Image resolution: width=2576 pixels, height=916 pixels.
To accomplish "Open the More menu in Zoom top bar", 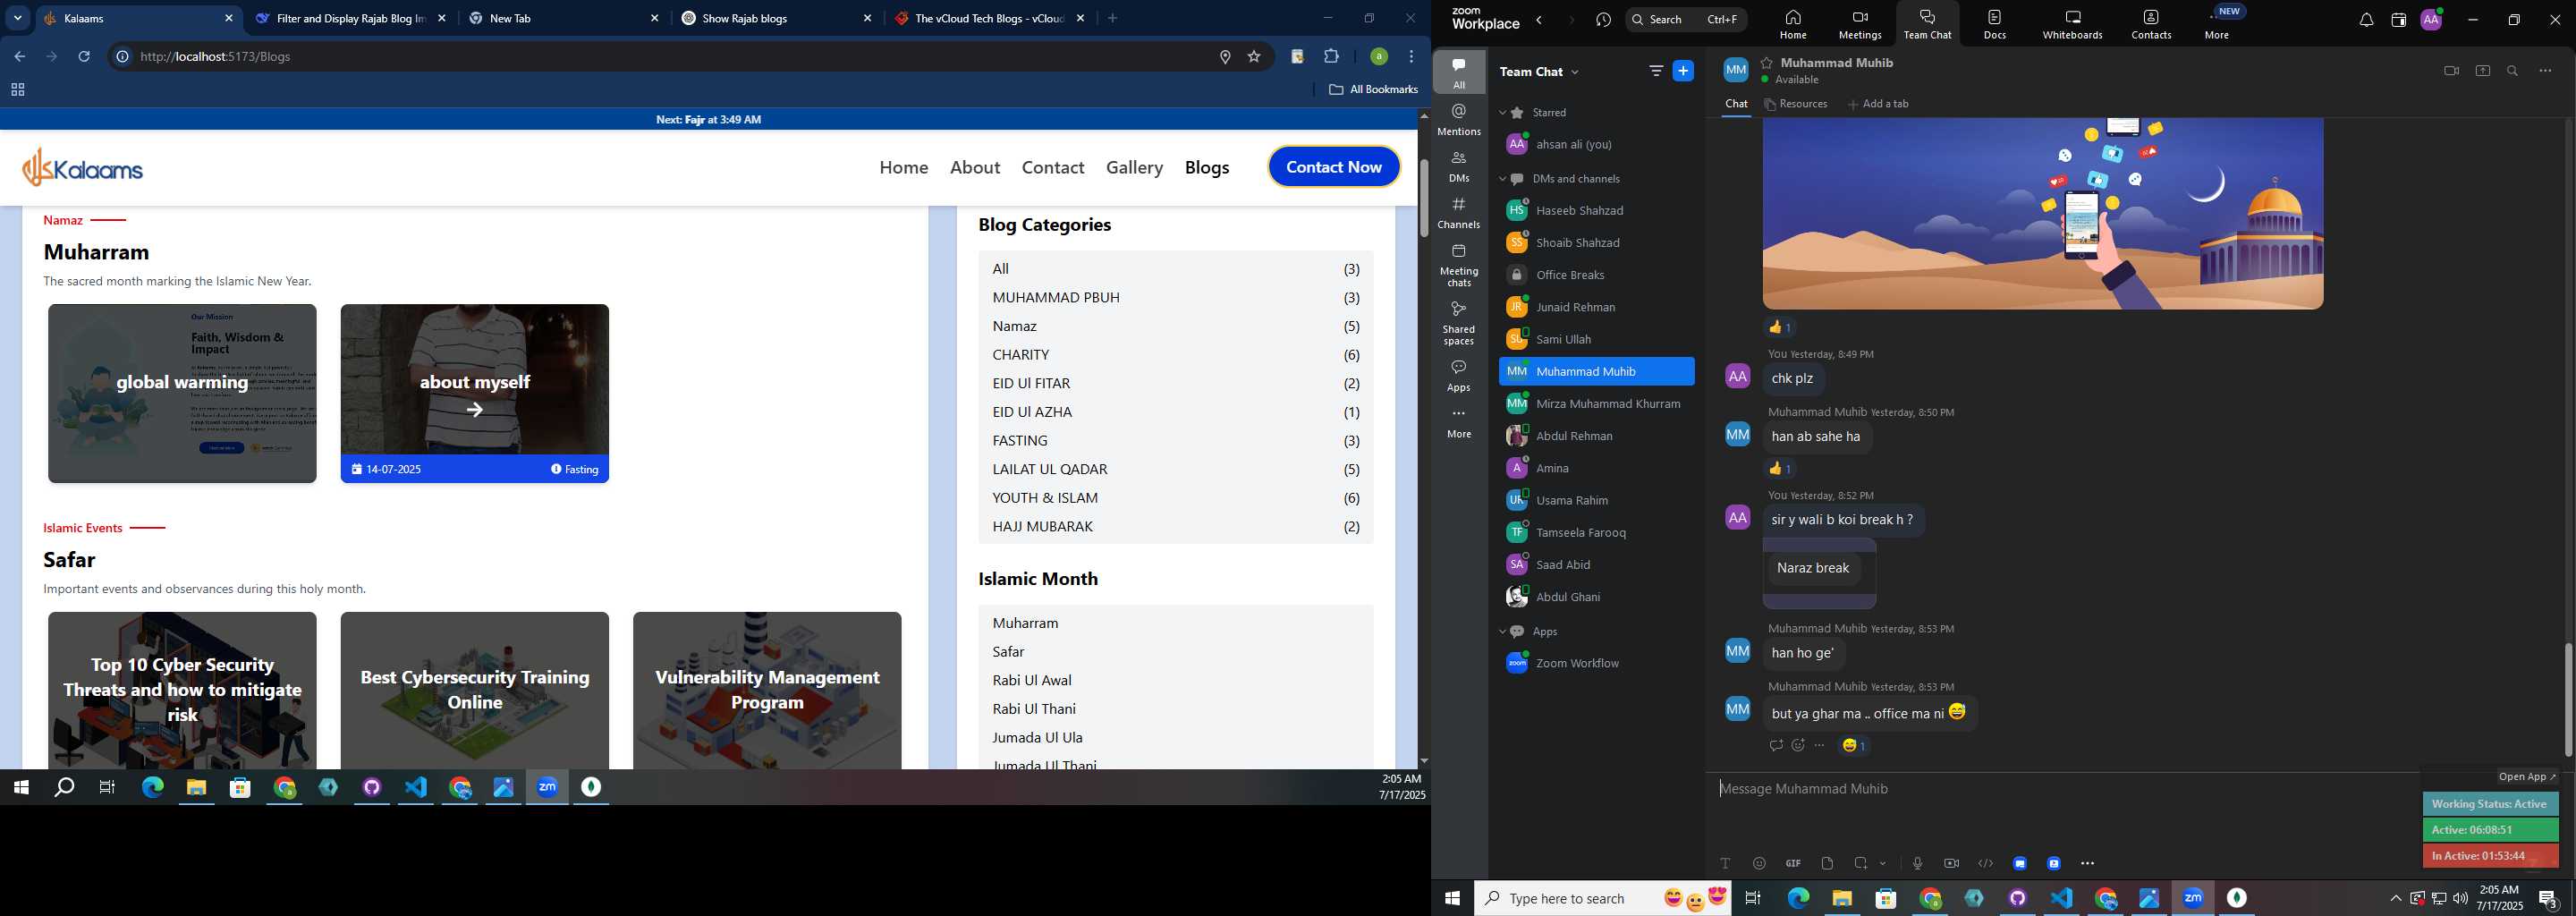I will coord(2217,23).
